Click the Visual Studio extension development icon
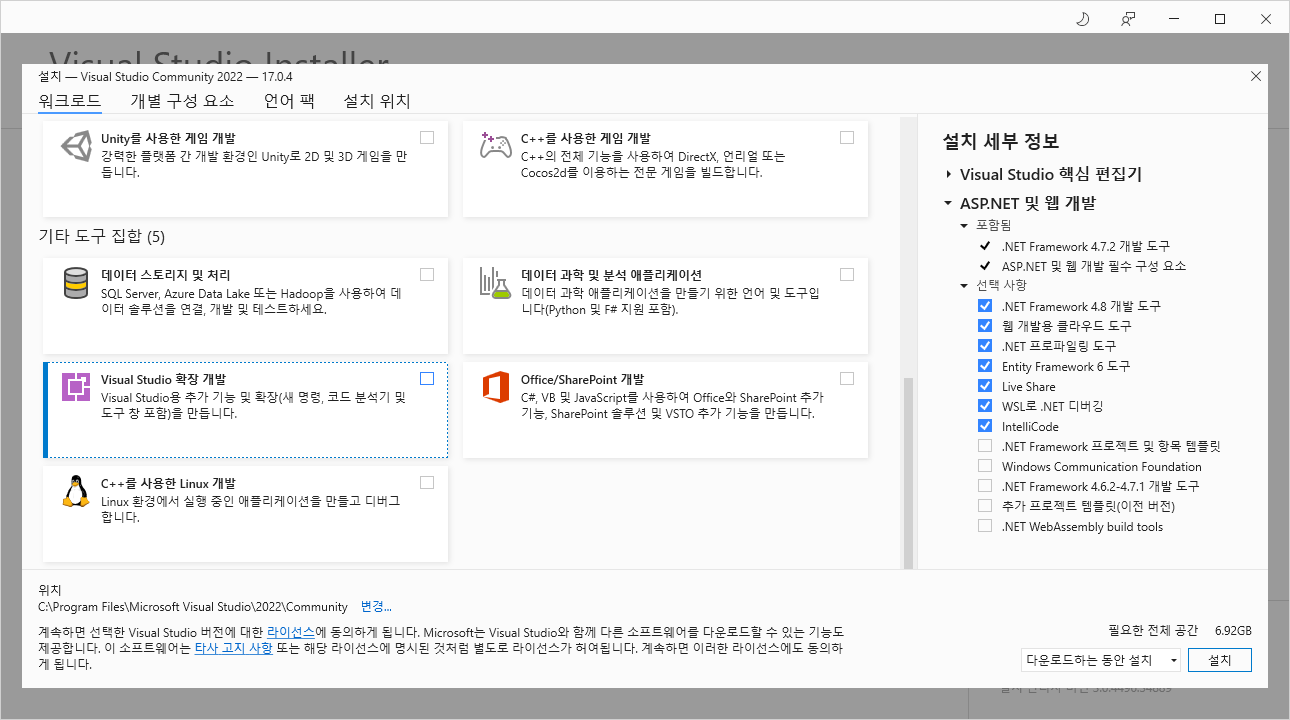 point(76,387)
